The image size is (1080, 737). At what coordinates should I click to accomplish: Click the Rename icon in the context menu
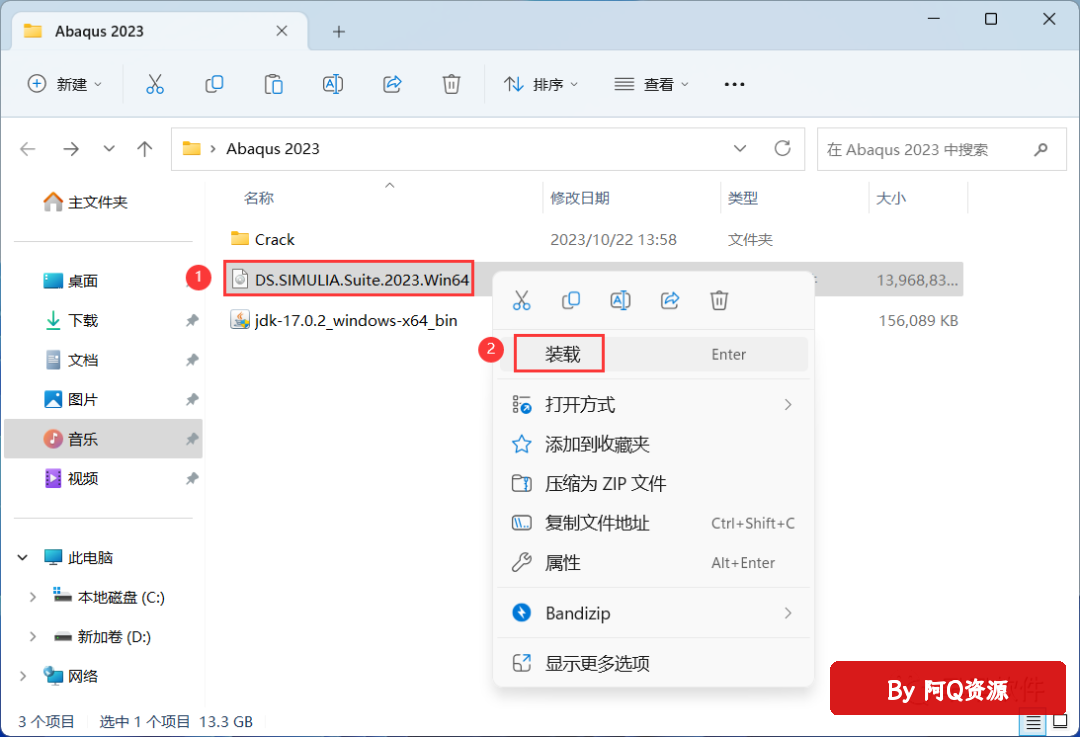[x=620, y=300]
